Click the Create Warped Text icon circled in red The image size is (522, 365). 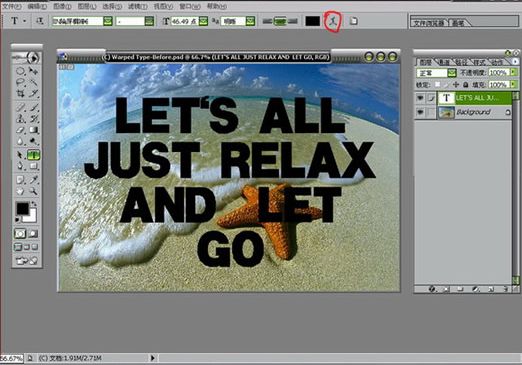click(333, 21)
